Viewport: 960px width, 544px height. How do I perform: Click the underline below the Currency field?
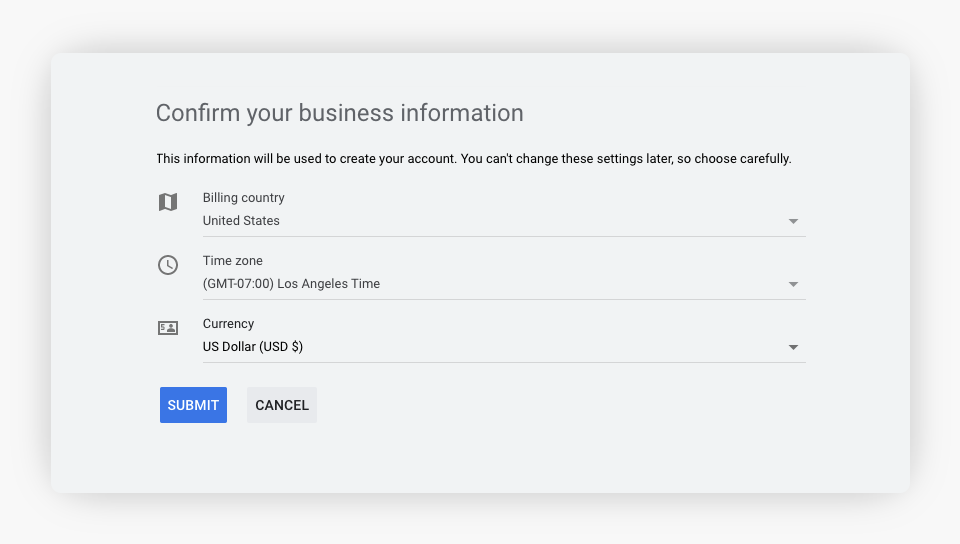click(x=503, y=362)
